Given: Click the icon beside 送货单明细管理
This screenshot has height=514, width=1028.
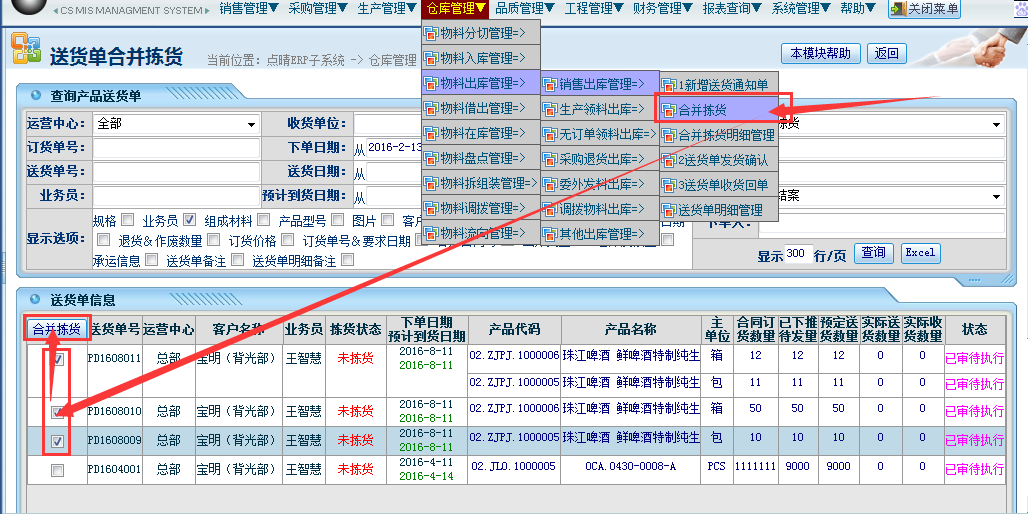Looking at the screenshot, I should point(669,211).
